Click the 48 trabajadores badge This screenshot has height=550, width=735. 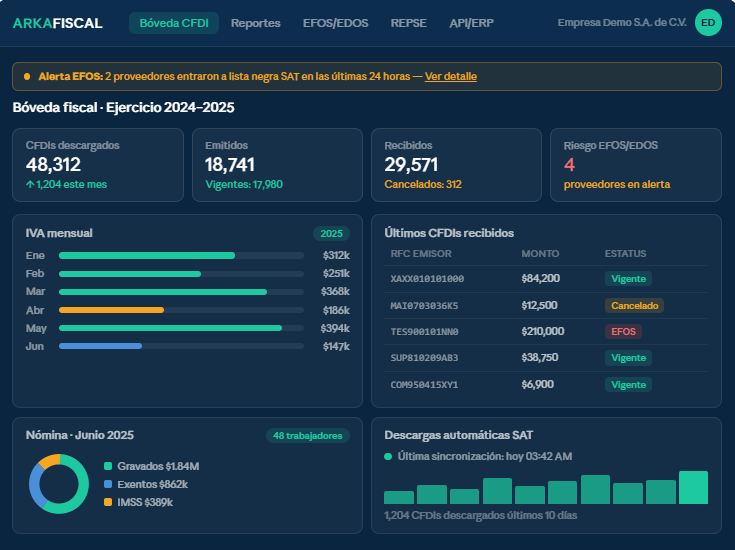(308, 436)
